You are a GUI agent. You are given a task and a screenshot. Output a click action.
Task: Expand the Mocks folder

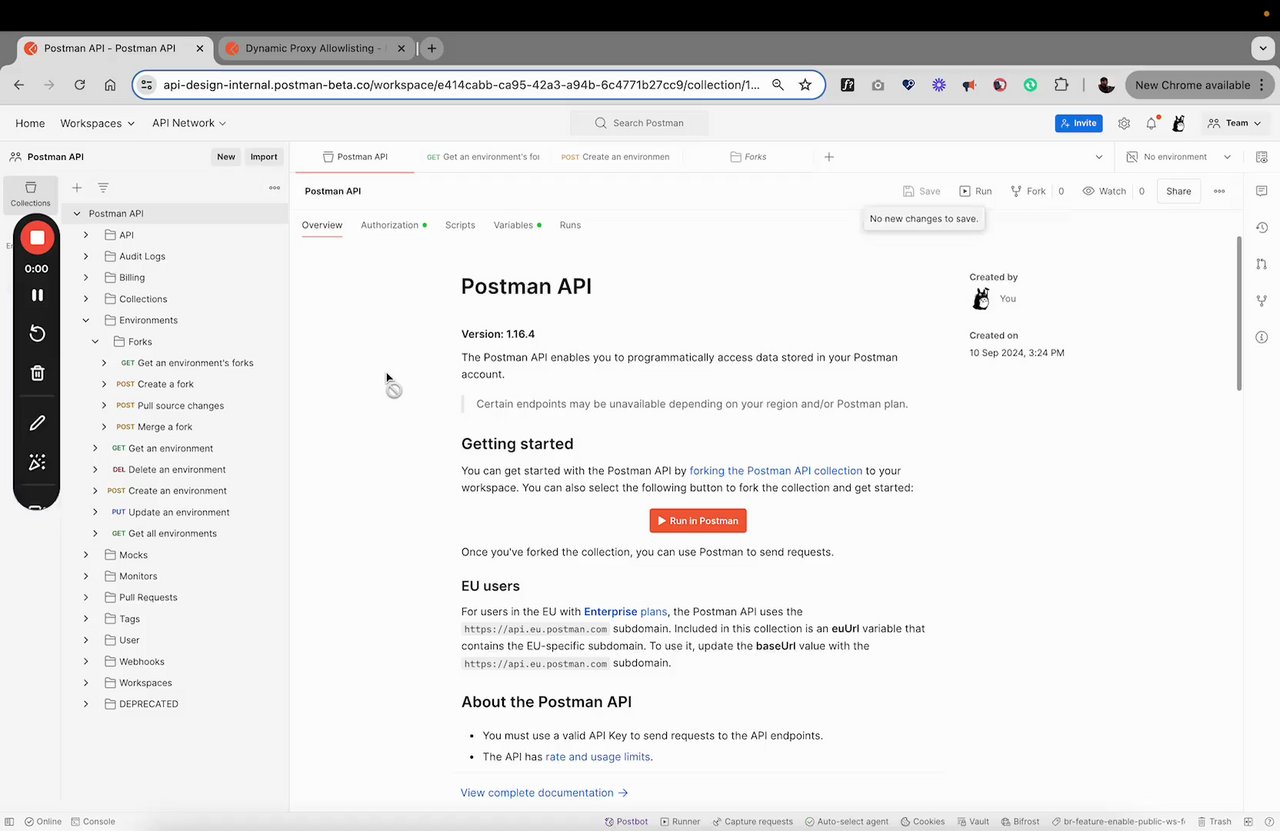[x=85, y=555]
